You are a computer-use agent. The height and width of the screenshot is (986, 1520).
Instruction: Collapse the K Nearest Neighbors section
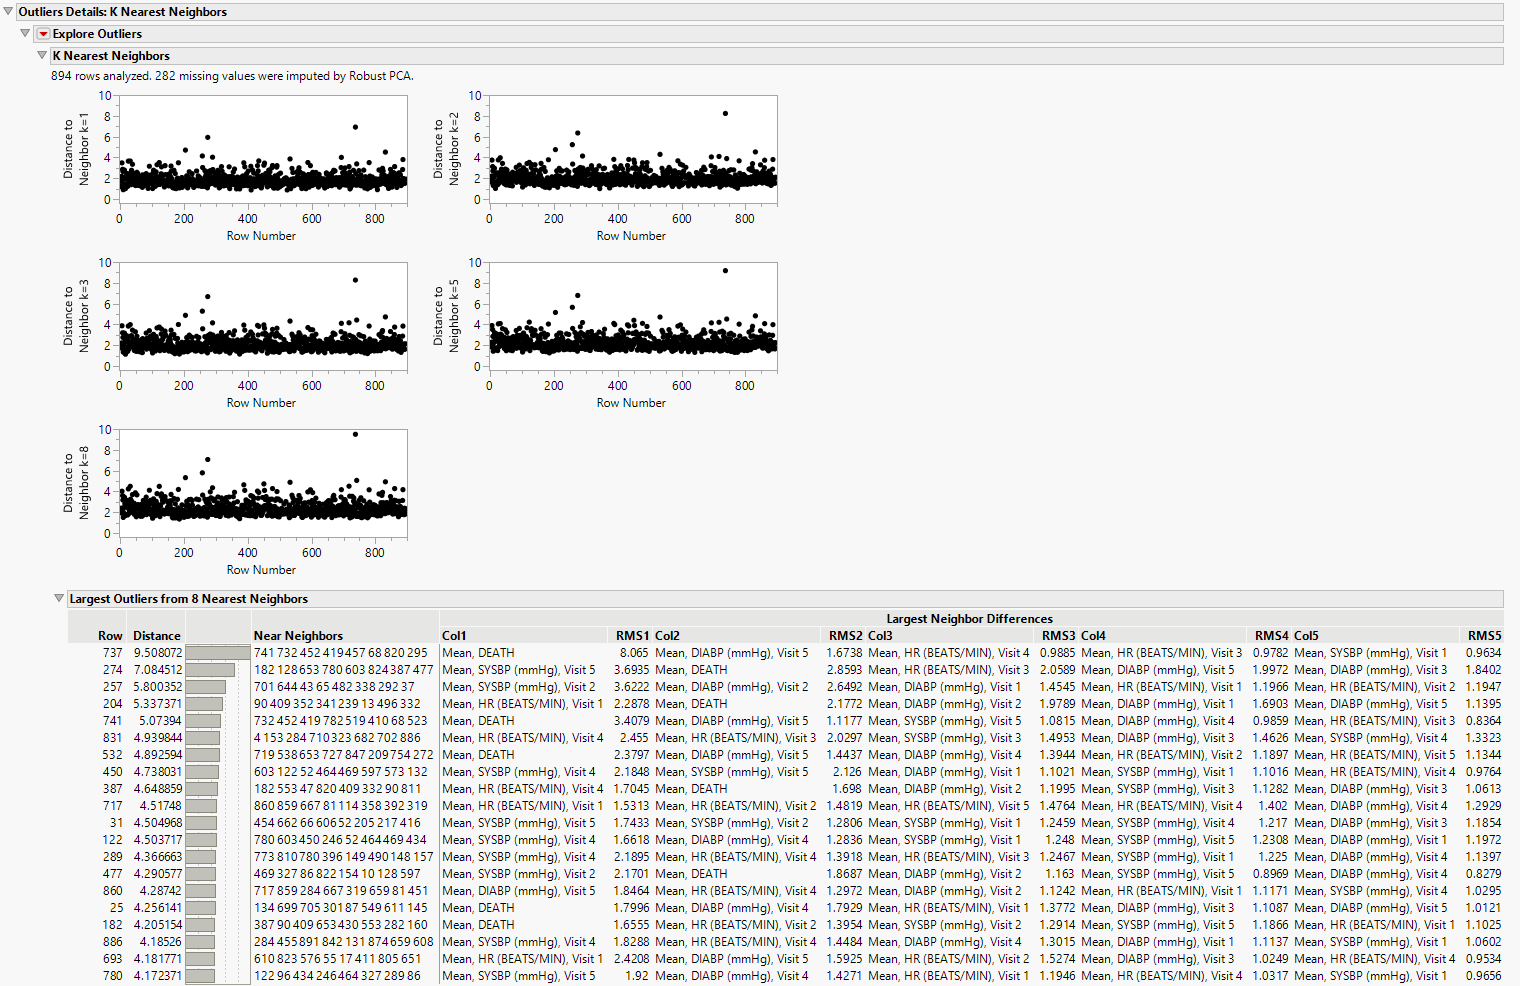pos(42,55)
